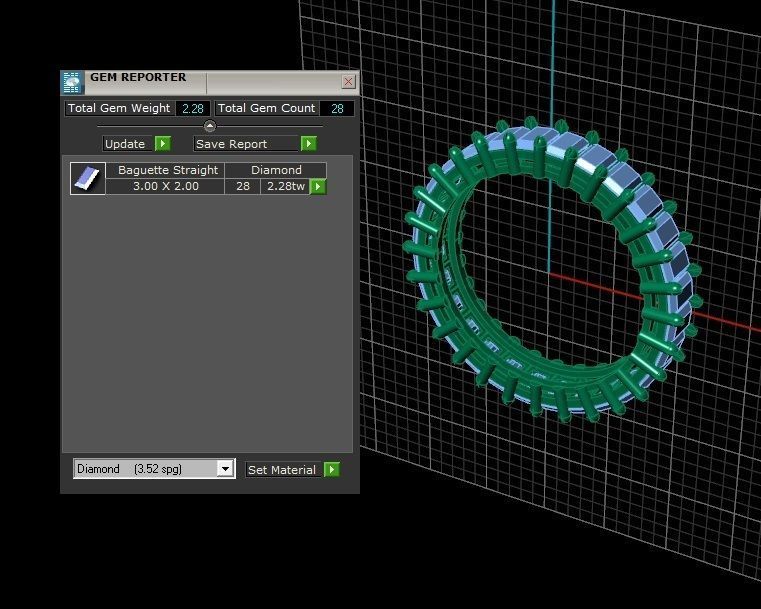Click the Total Gem Count value 28
This screenshot has width=761, height=609.
click(337, 108)
